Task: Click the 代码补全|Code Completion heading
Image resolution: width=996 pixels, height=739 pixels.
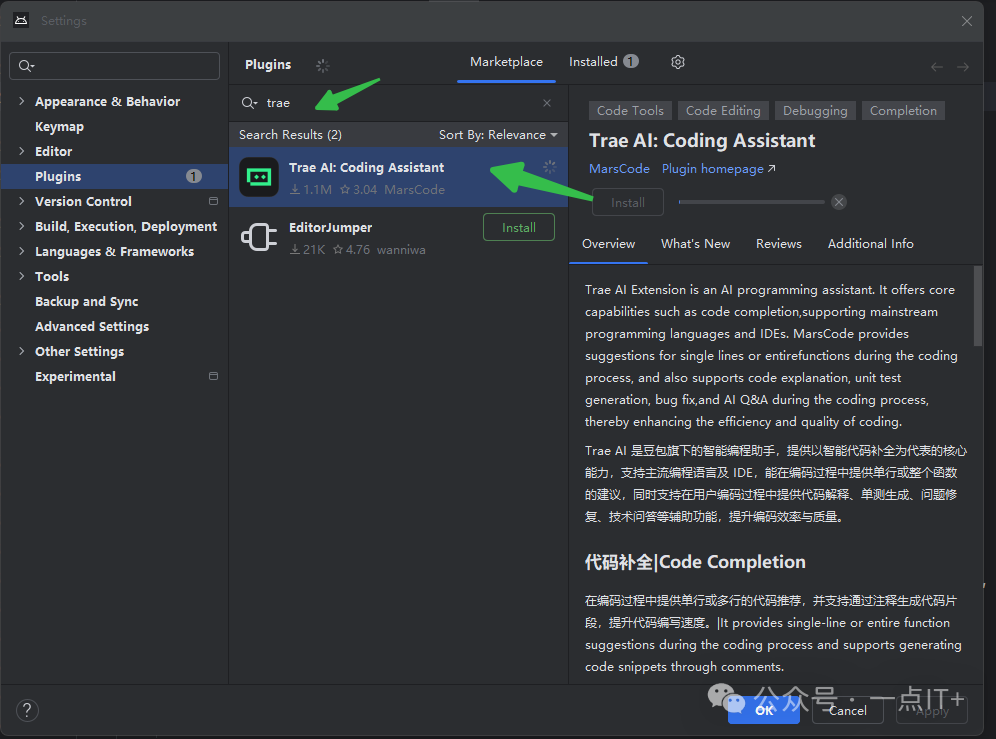Action: pyautogui.click(x=695, y=562)
